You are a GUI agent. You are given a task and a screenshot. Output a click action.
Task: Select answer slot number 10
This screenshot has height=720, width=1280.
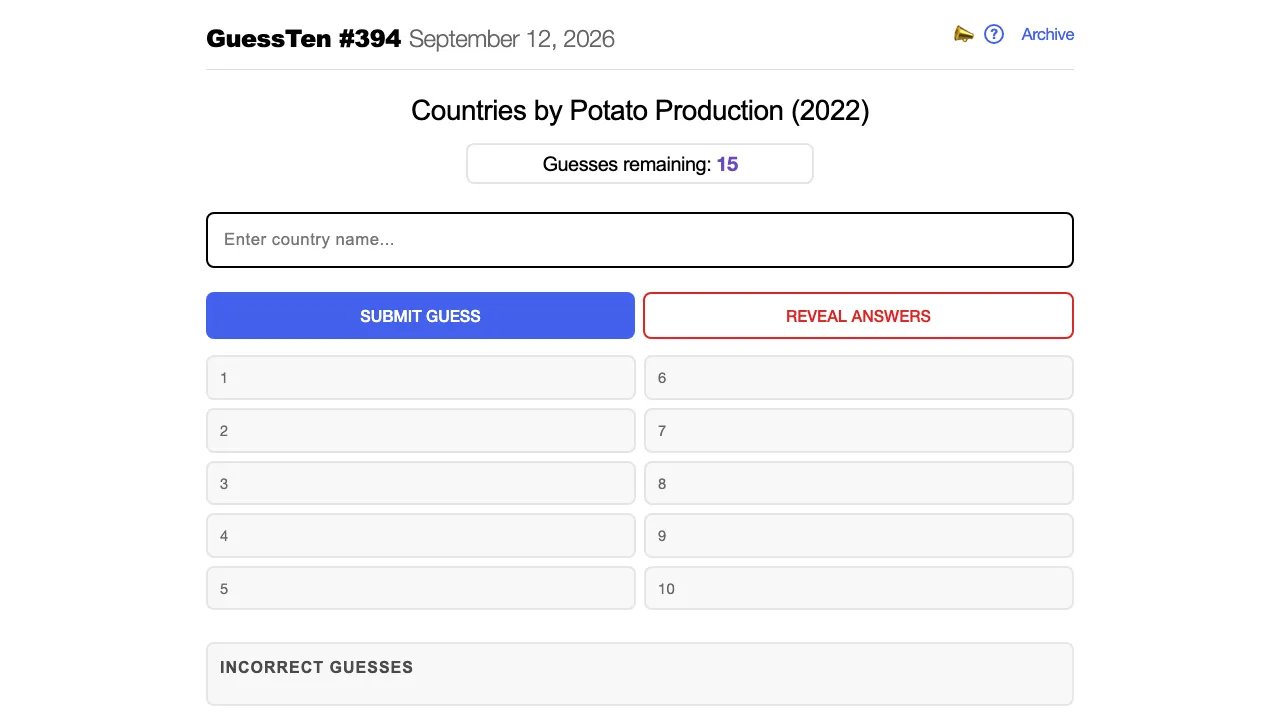click(x=859, y=589)
